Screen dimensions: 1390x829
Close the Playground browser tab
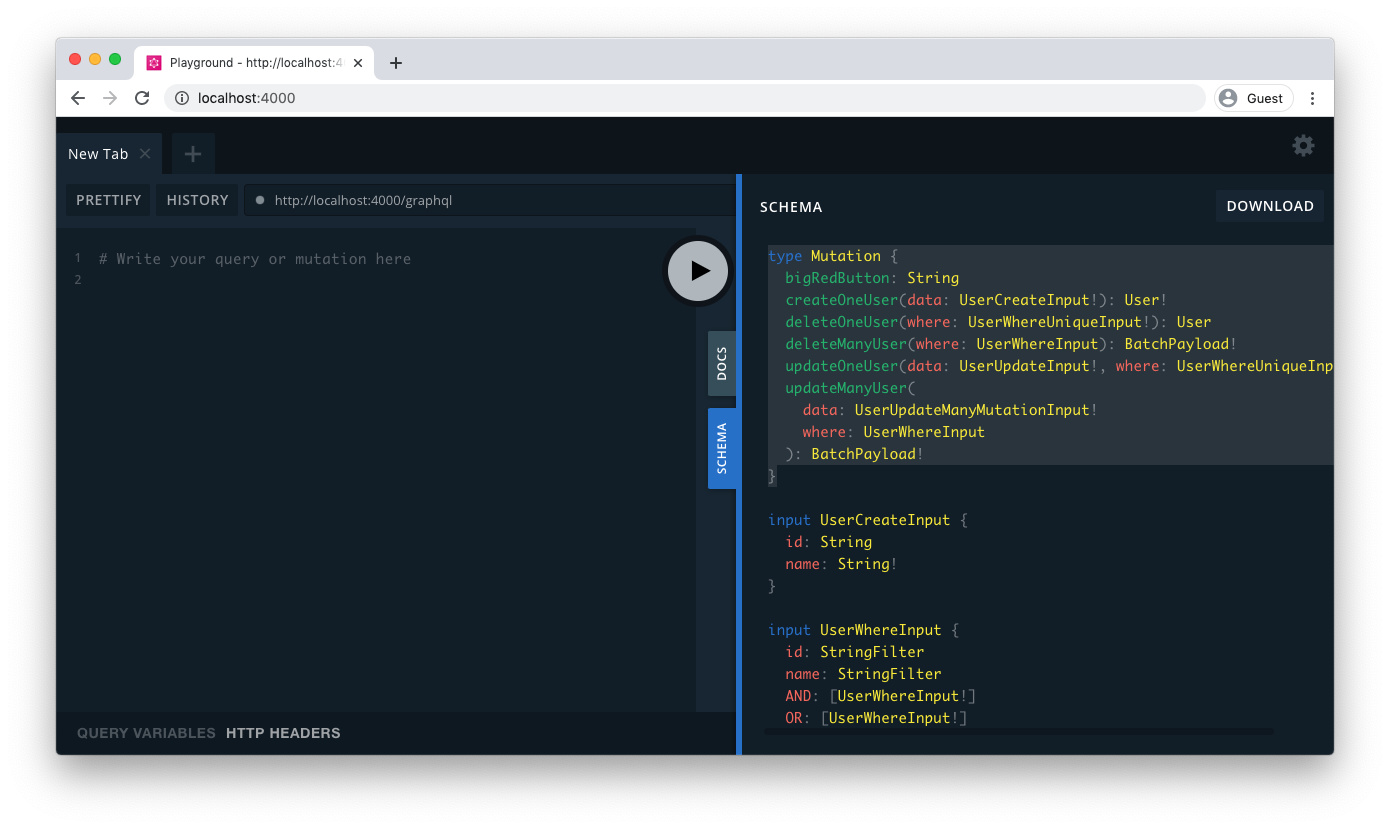[358, 63]
